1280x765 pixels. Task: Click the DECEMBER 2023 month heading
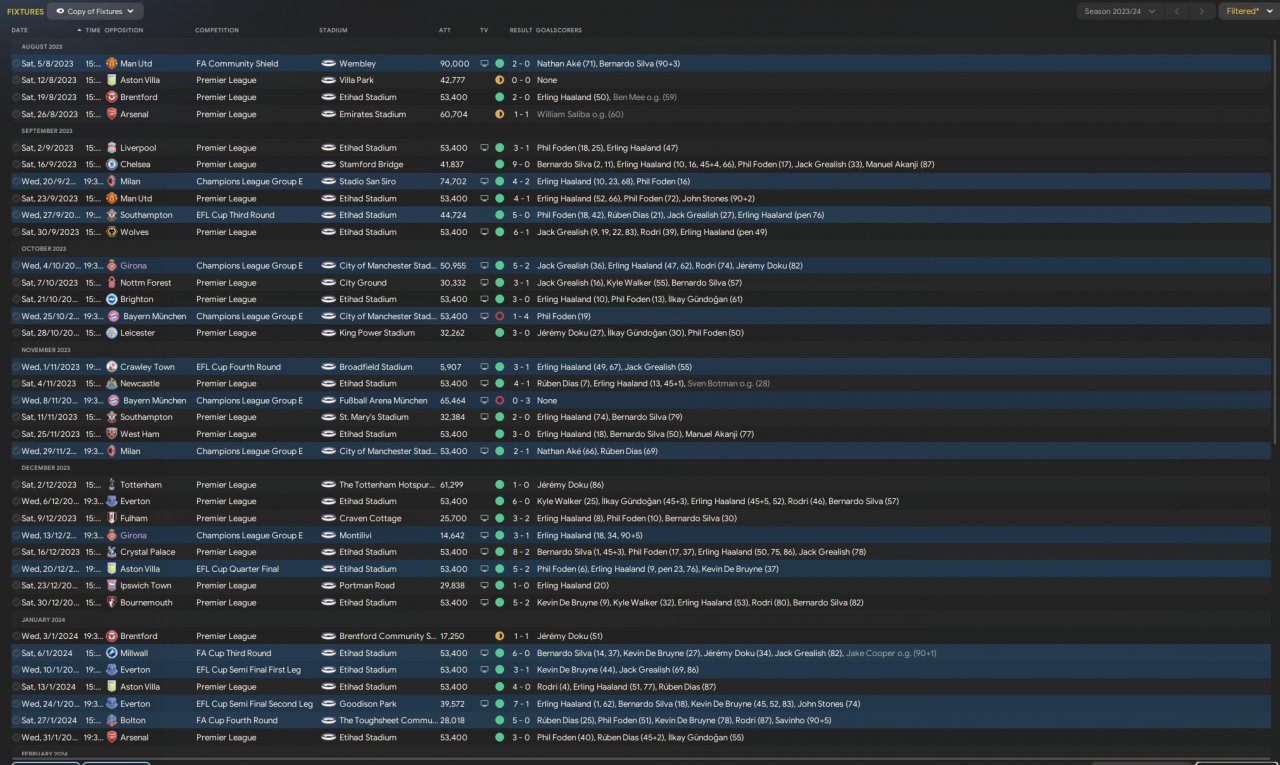click(46, 468)
